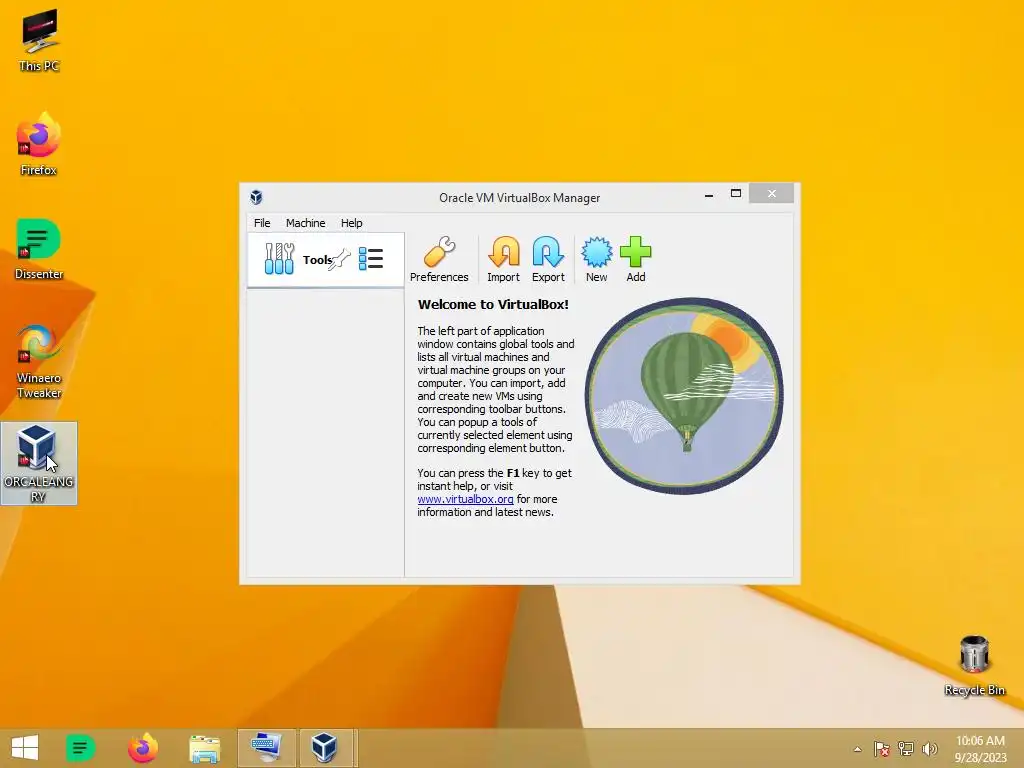
Task: Open File Explorer from the taskbar
Action: [x=204, y=748]
